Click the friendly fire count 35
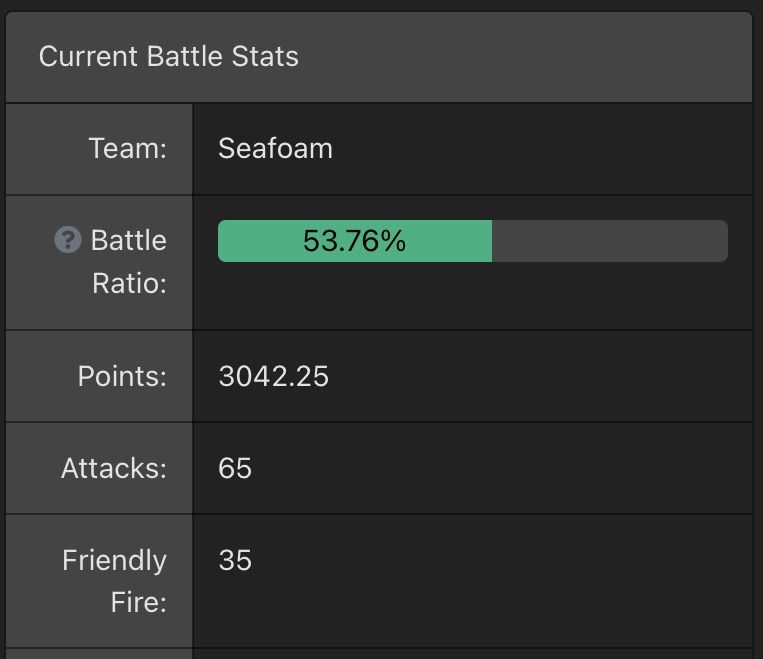Screen dimensions: 763x659 pyautogui.click(x=235, y=560)
